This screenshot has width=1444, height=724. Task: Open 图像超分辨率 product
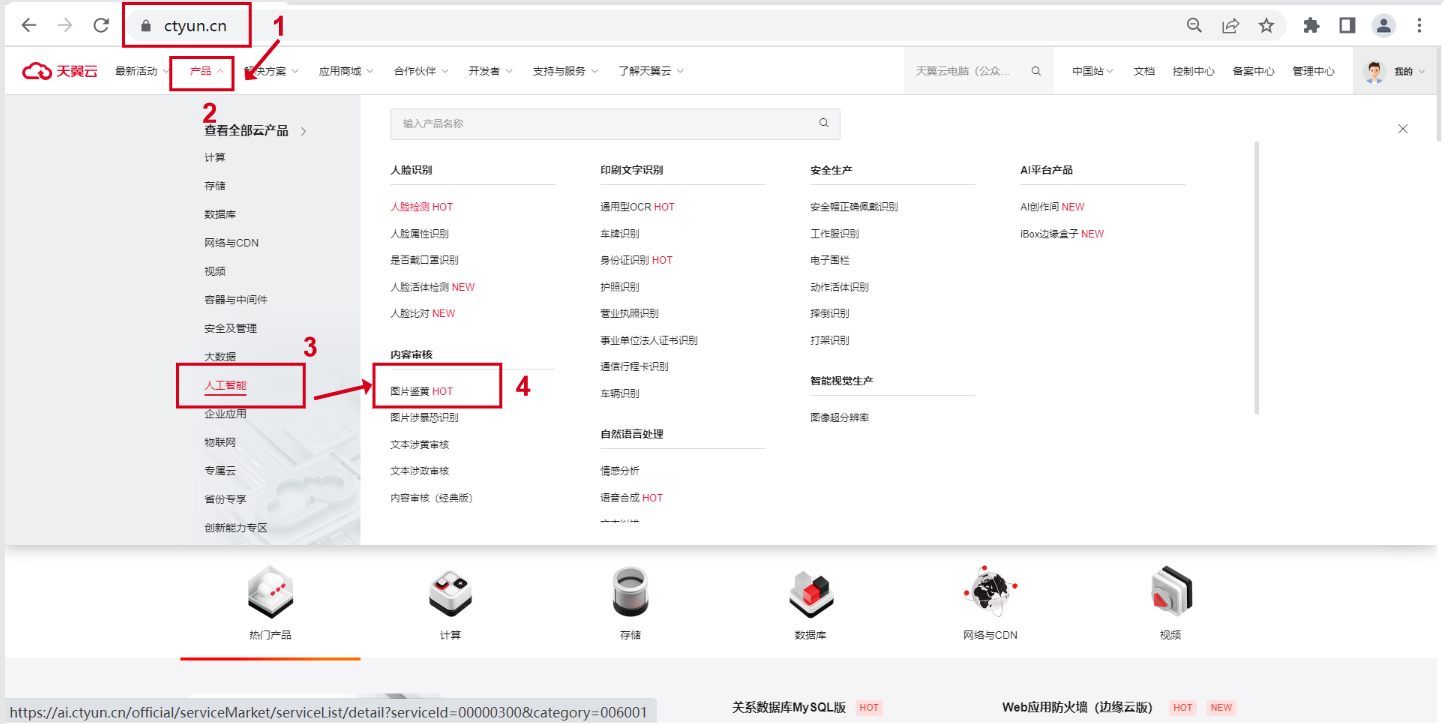[x=840, y=417]
